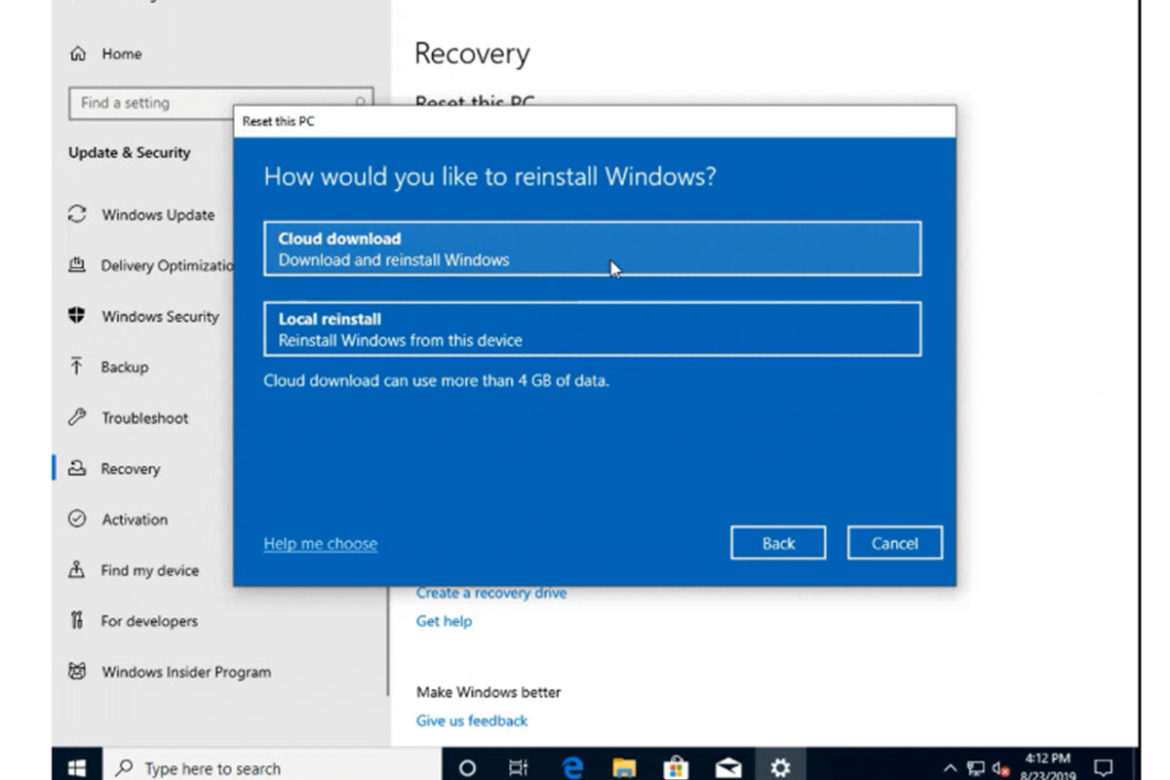This screenshot has height=780, width=1170.
Task: Choose the Local reinstall option
Action: pos(592,329)
